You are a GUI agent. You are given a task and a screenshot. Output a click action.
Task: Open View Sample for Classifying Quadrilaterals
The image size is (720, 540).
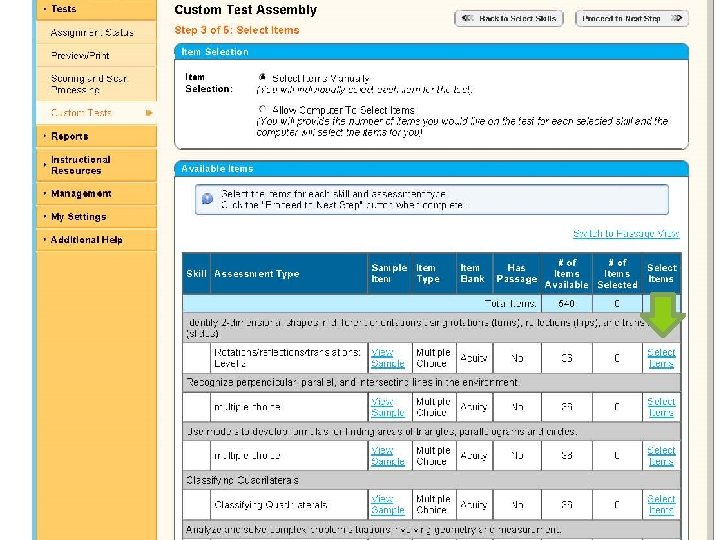tap(388, 504)
